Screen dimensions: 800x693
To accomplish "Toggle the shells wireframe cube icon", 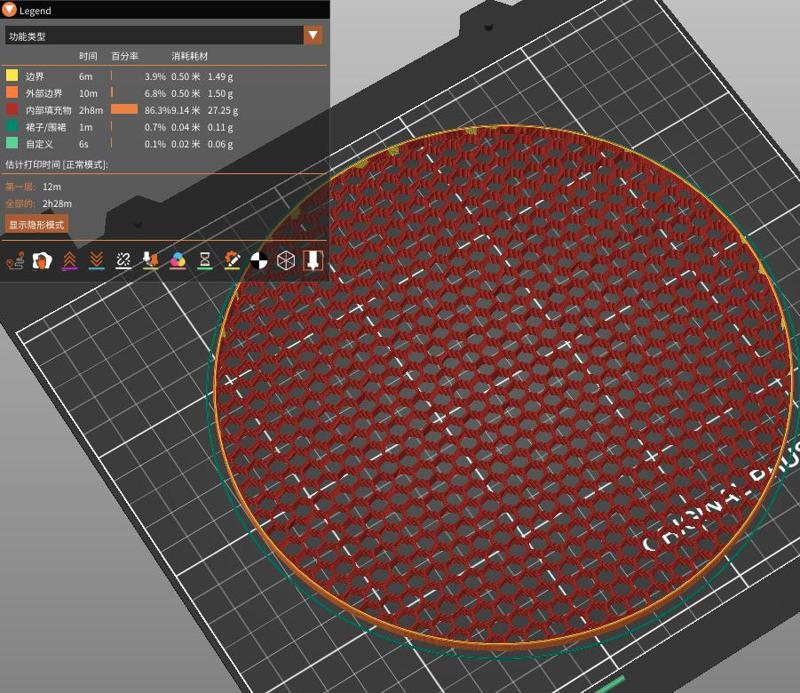I will [x=285, y=260].
